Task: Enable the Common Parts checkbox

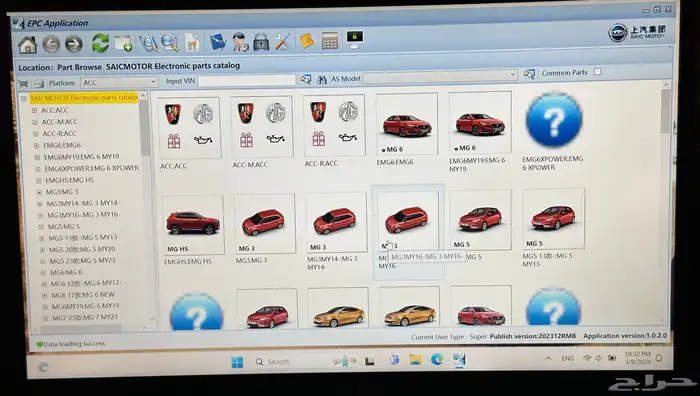Action: tap(597, 71)
